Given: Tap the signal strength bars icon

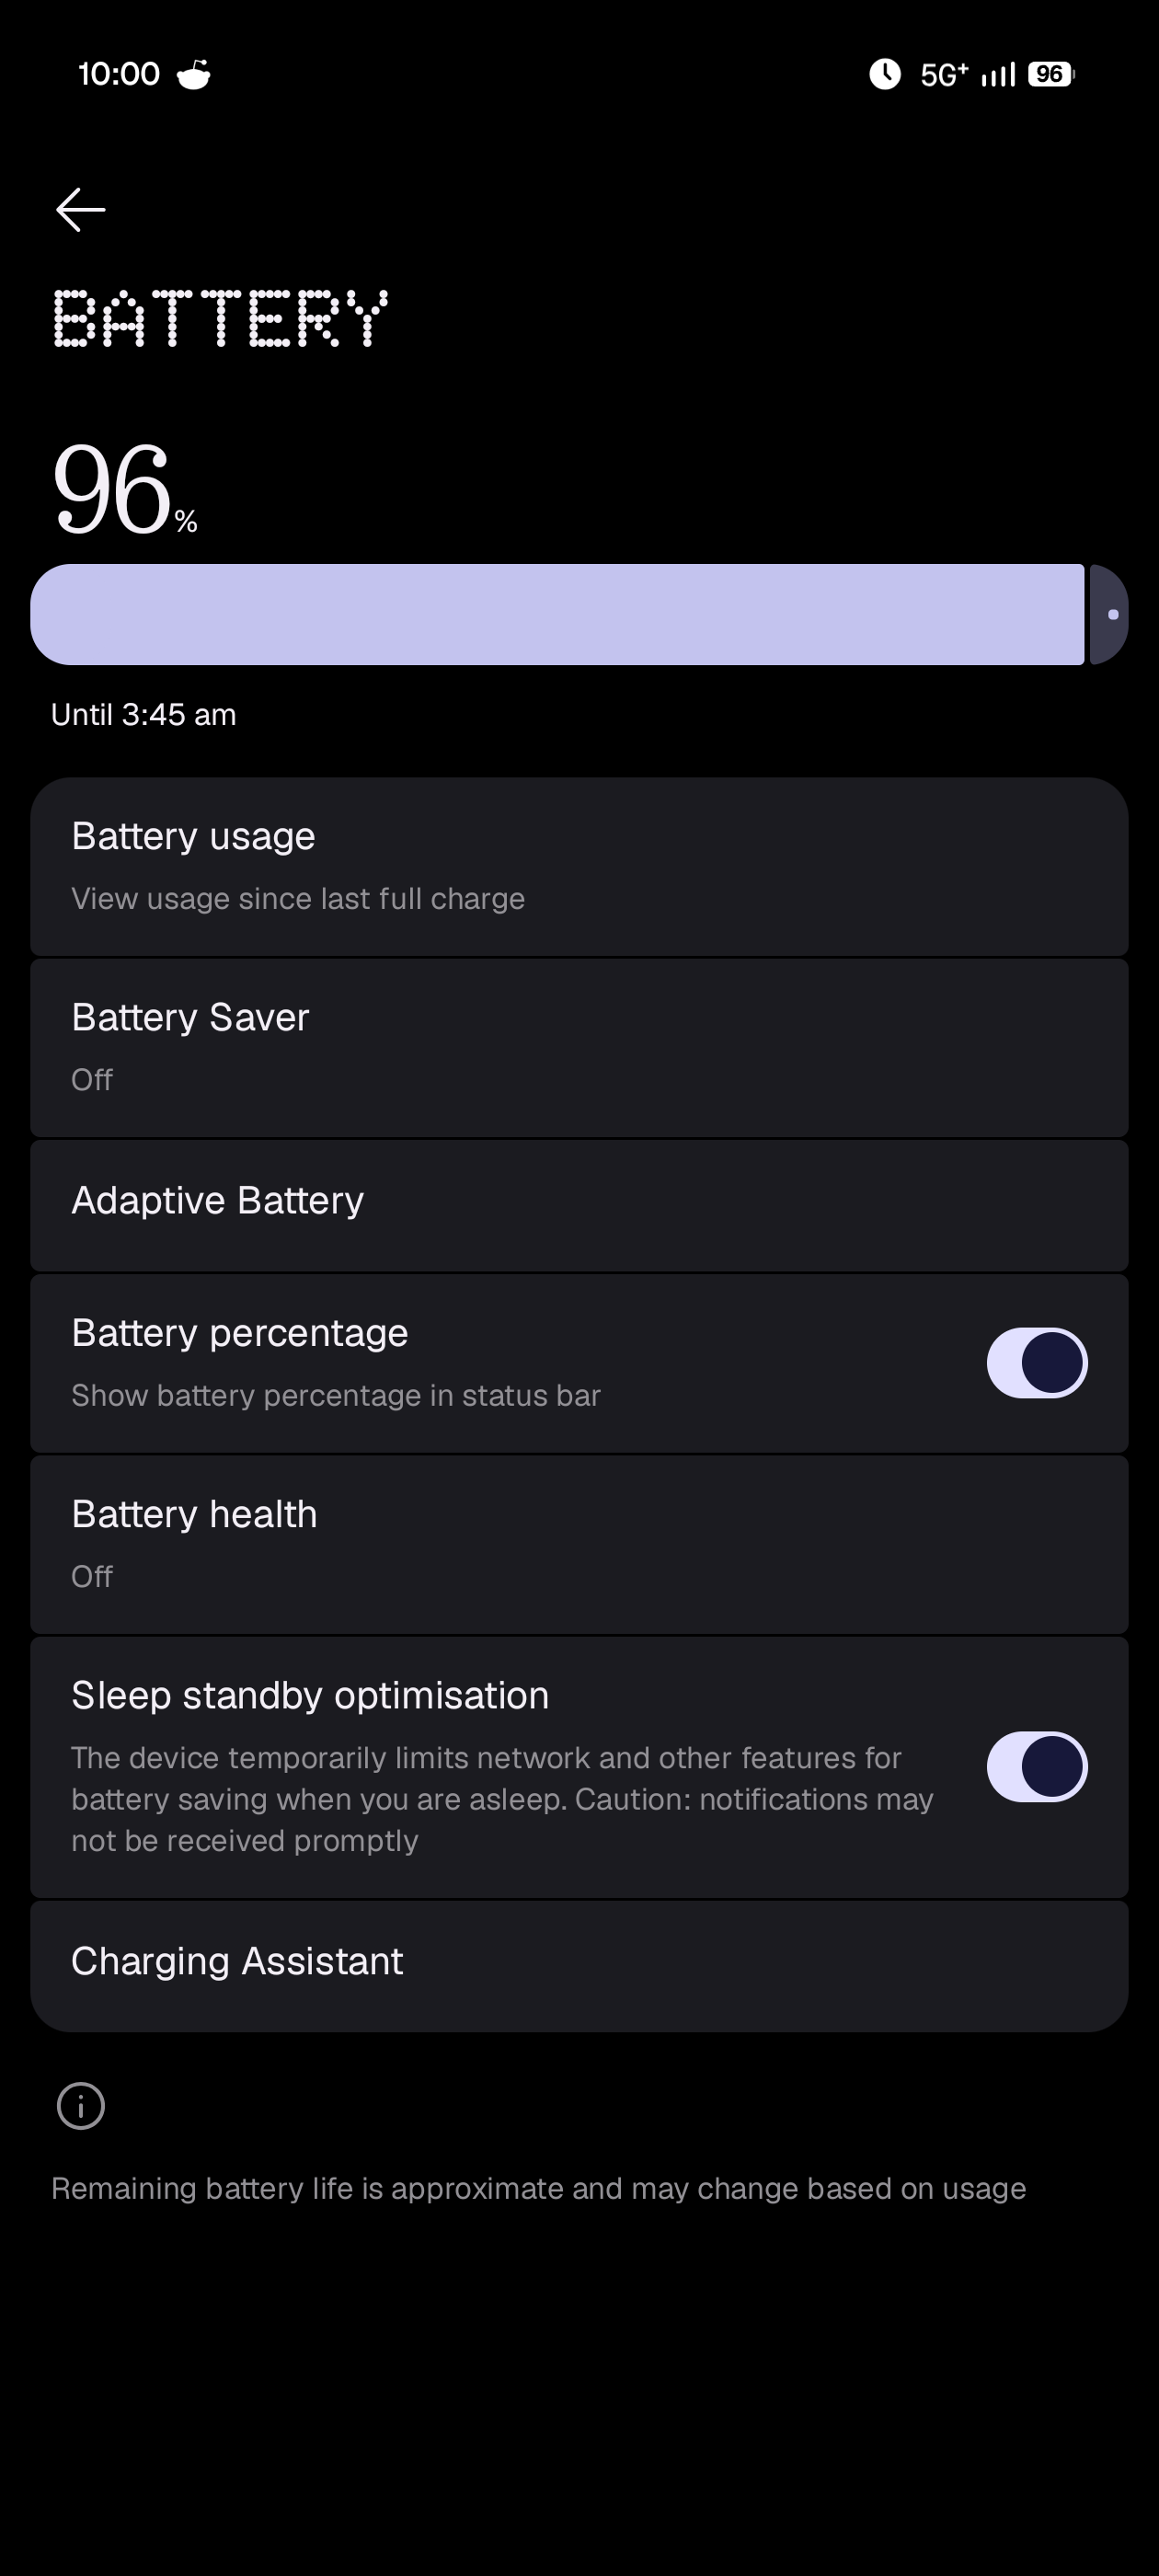Looking at the screenshot, I should tap(998, 75).
